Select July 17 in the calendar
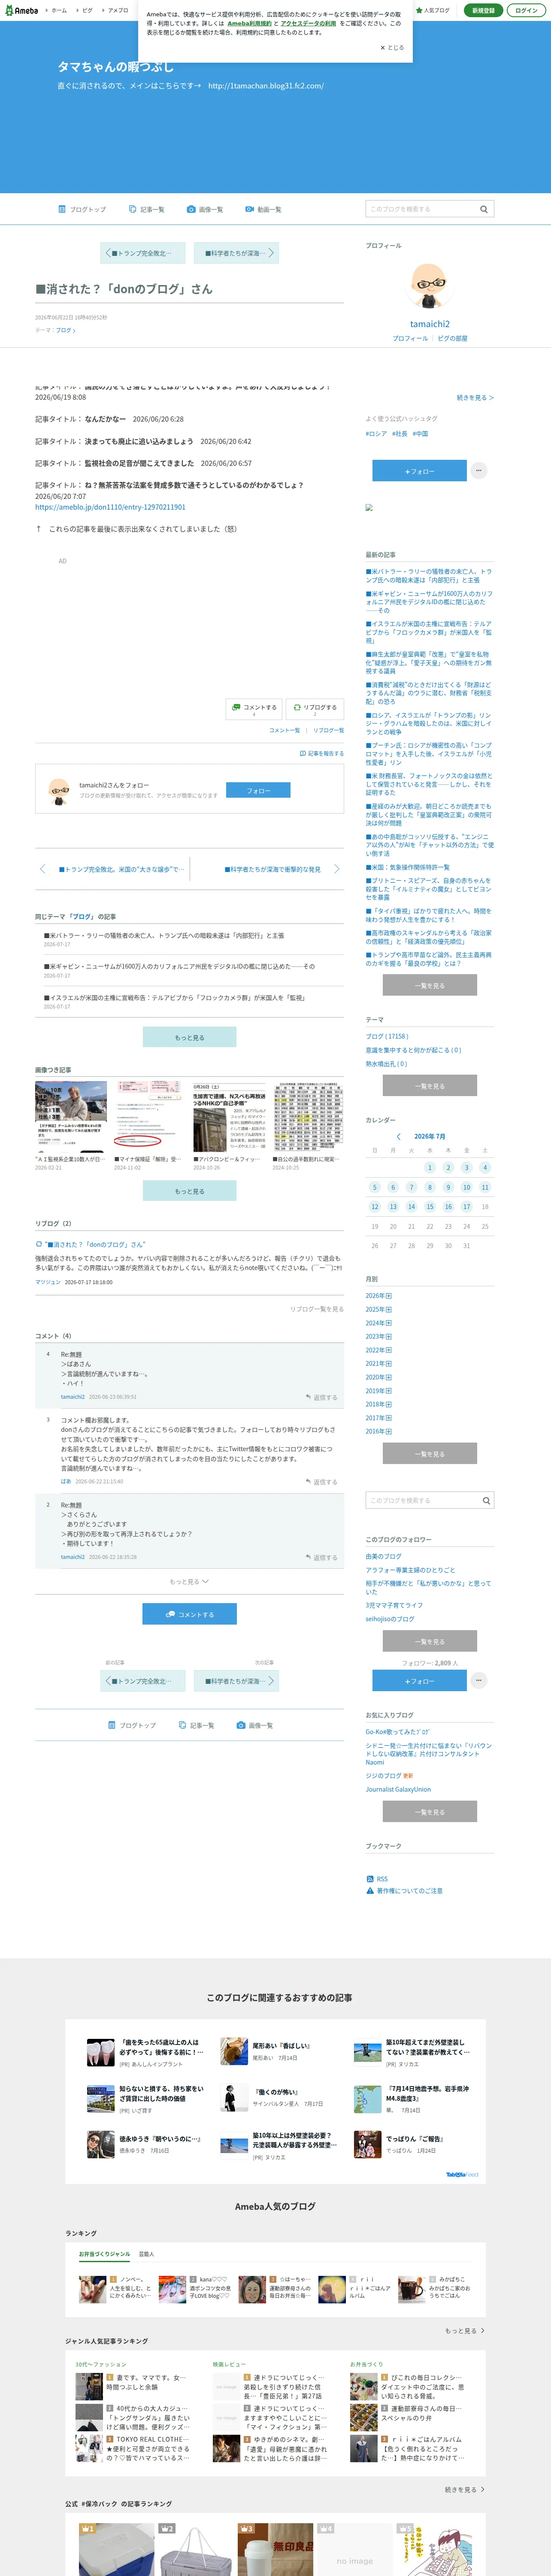The width and height of the screenshot is (551, 2576). pos(466,1207)
